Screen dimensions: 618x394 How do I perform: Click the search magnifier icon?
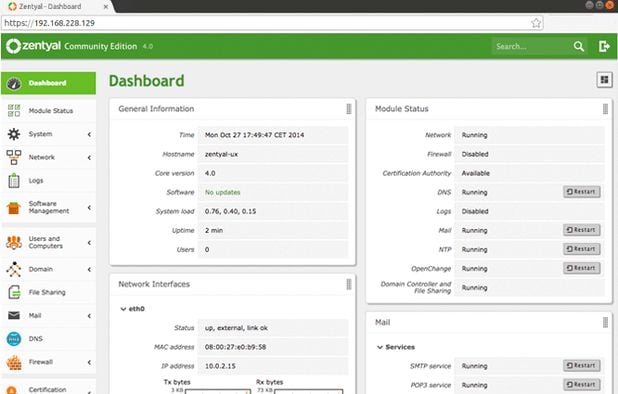[579, 46]
